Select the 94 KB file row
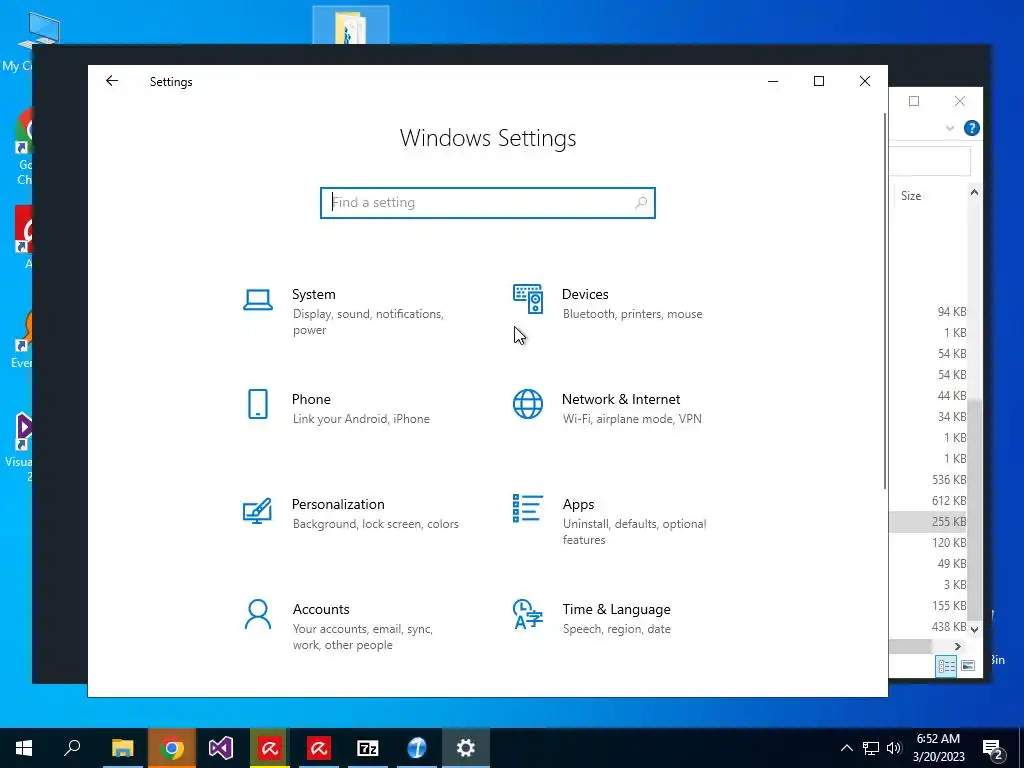 point(928,312)
